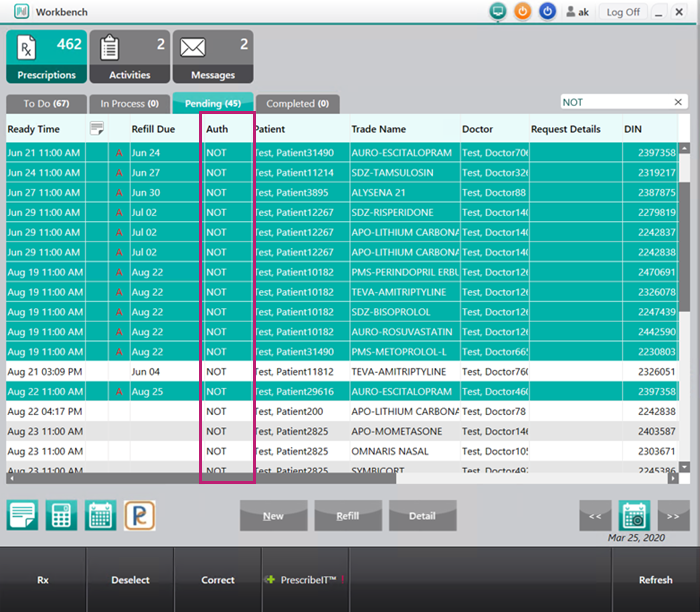Screen dimensions: 700x612
Task: Click the blue power icon
Action: [x=547, y=11]
